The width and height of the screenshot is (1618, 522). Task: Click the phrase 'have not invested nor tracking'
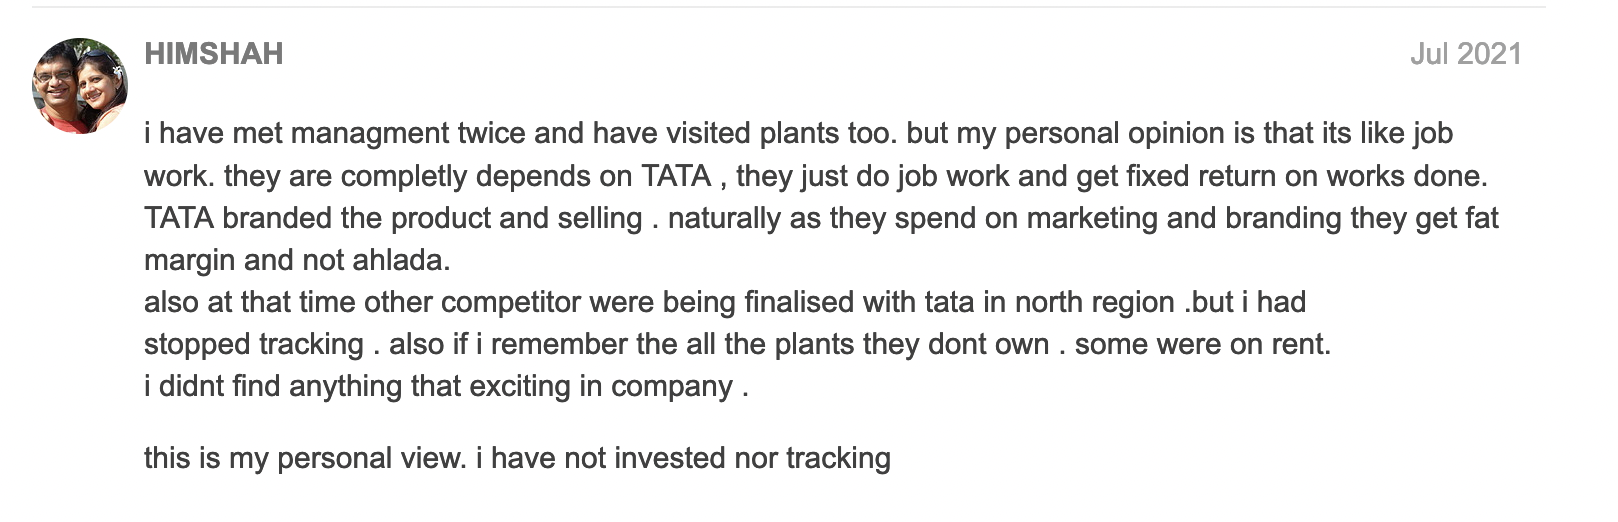(x=691, y=458)
